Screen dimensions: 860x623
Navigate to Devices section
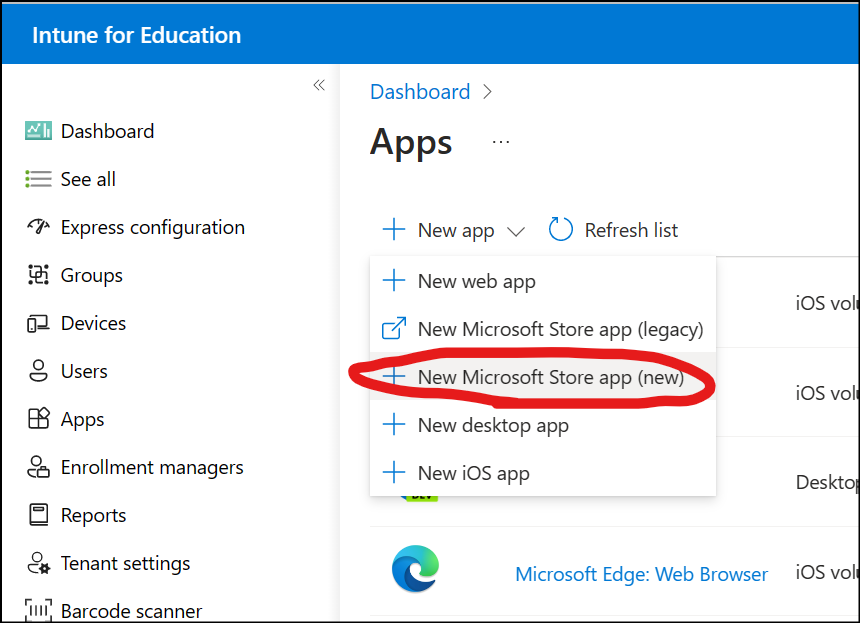click(93, 323)
